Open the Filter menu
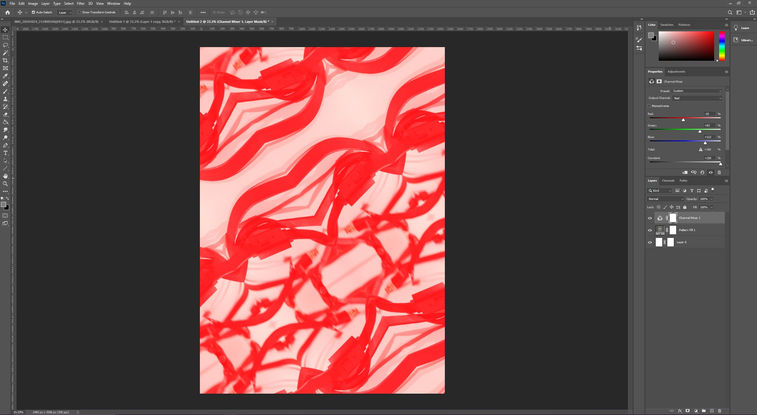The height and width of the screenshot is (415, 757). point(81,3)
